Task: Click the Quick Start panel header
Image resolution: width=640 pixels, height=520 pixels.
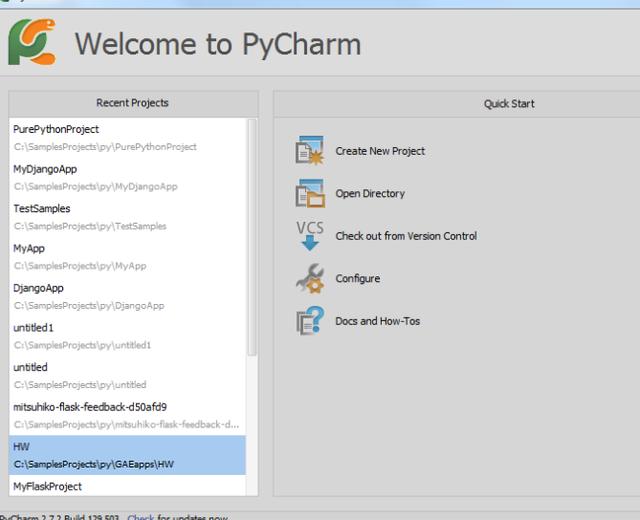Action: (x=456, y=104)
